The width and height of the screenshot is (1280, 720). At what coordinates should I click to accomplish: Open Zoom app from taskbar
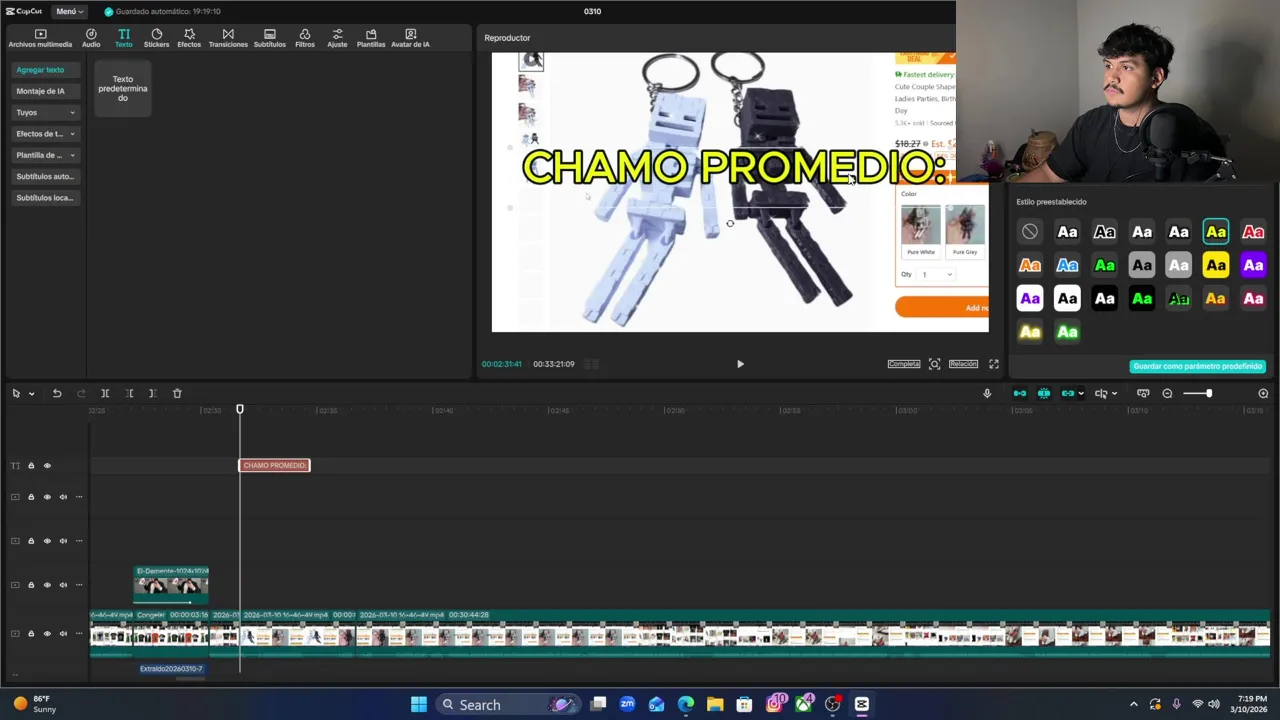(627, 704)
